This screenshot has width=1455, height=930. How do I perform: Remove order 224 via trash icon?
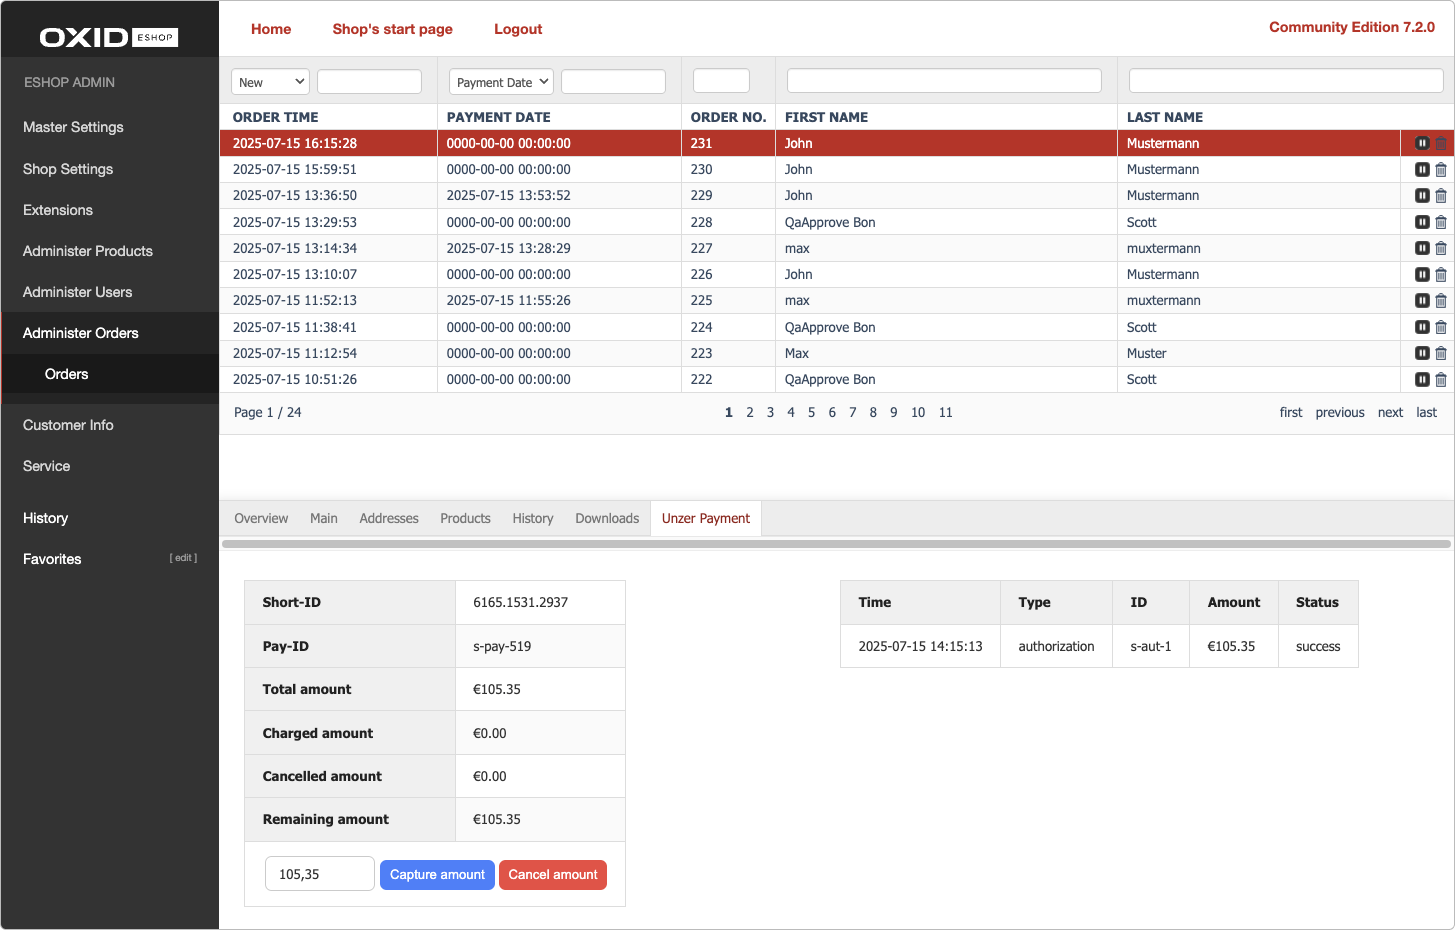coord(1440,327)
